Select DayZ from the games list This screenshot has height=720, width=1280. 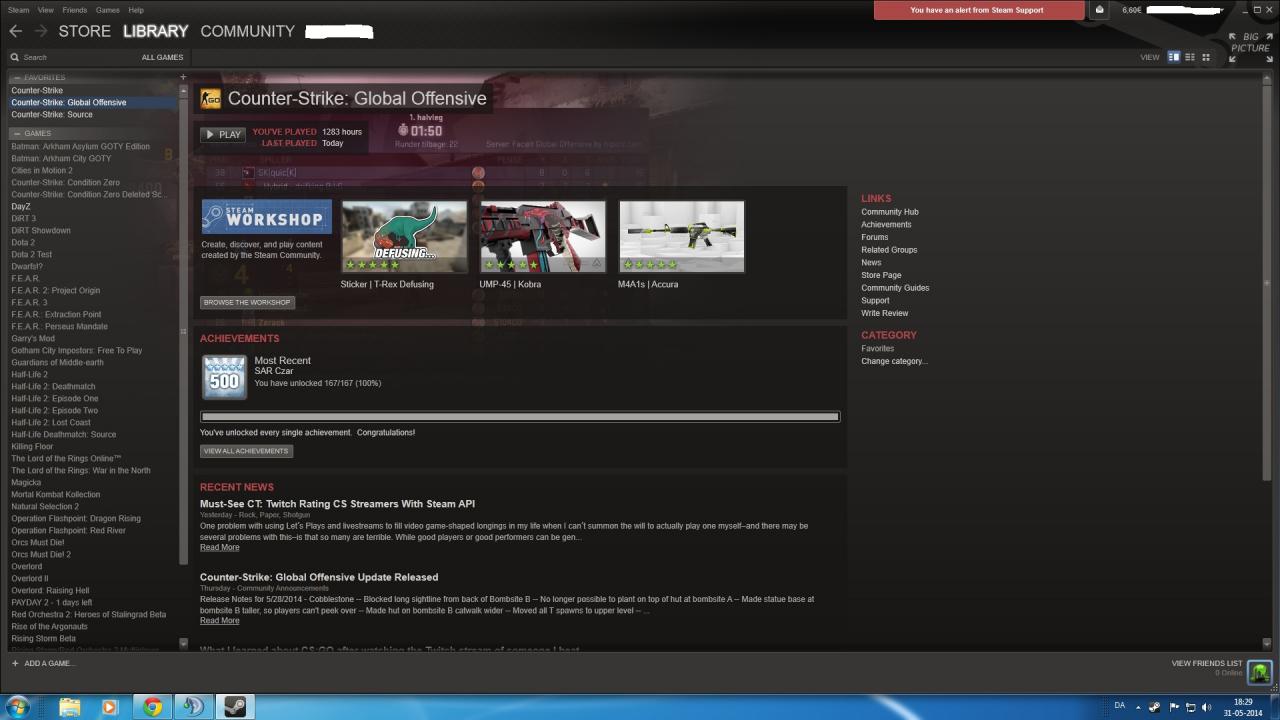click(20, 206)
